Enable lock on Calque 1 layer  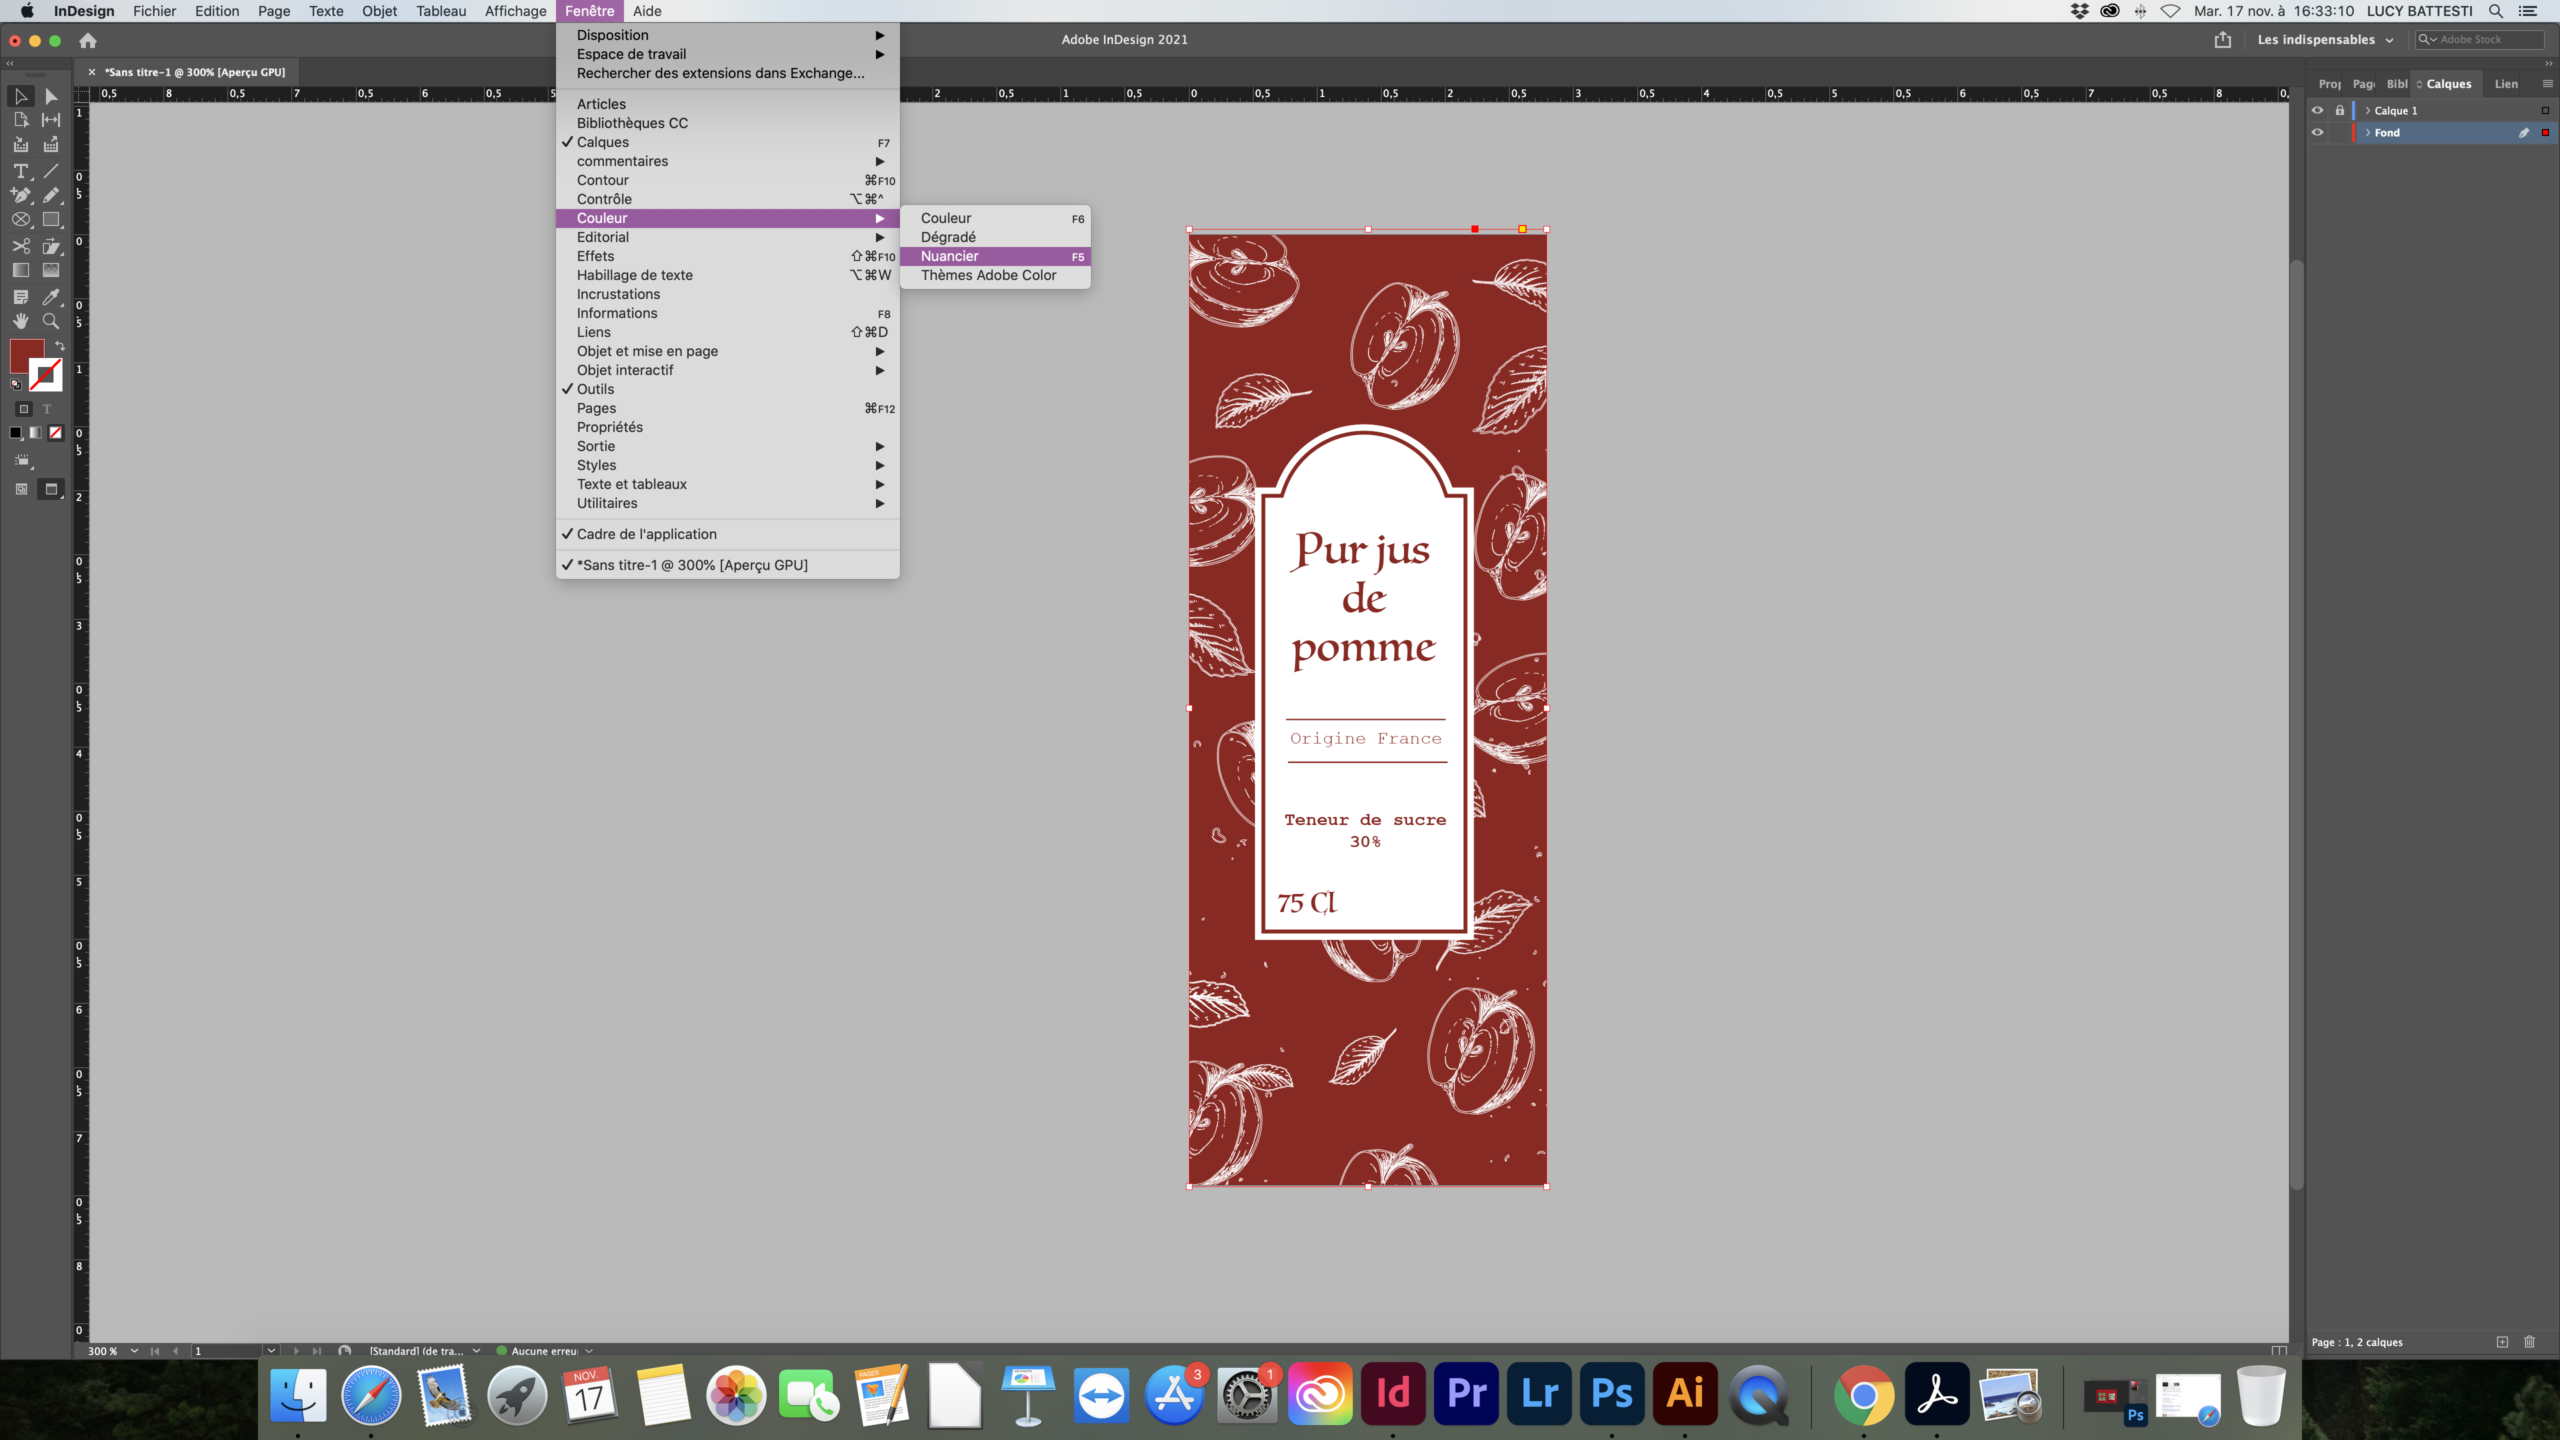click(2338, 109)
